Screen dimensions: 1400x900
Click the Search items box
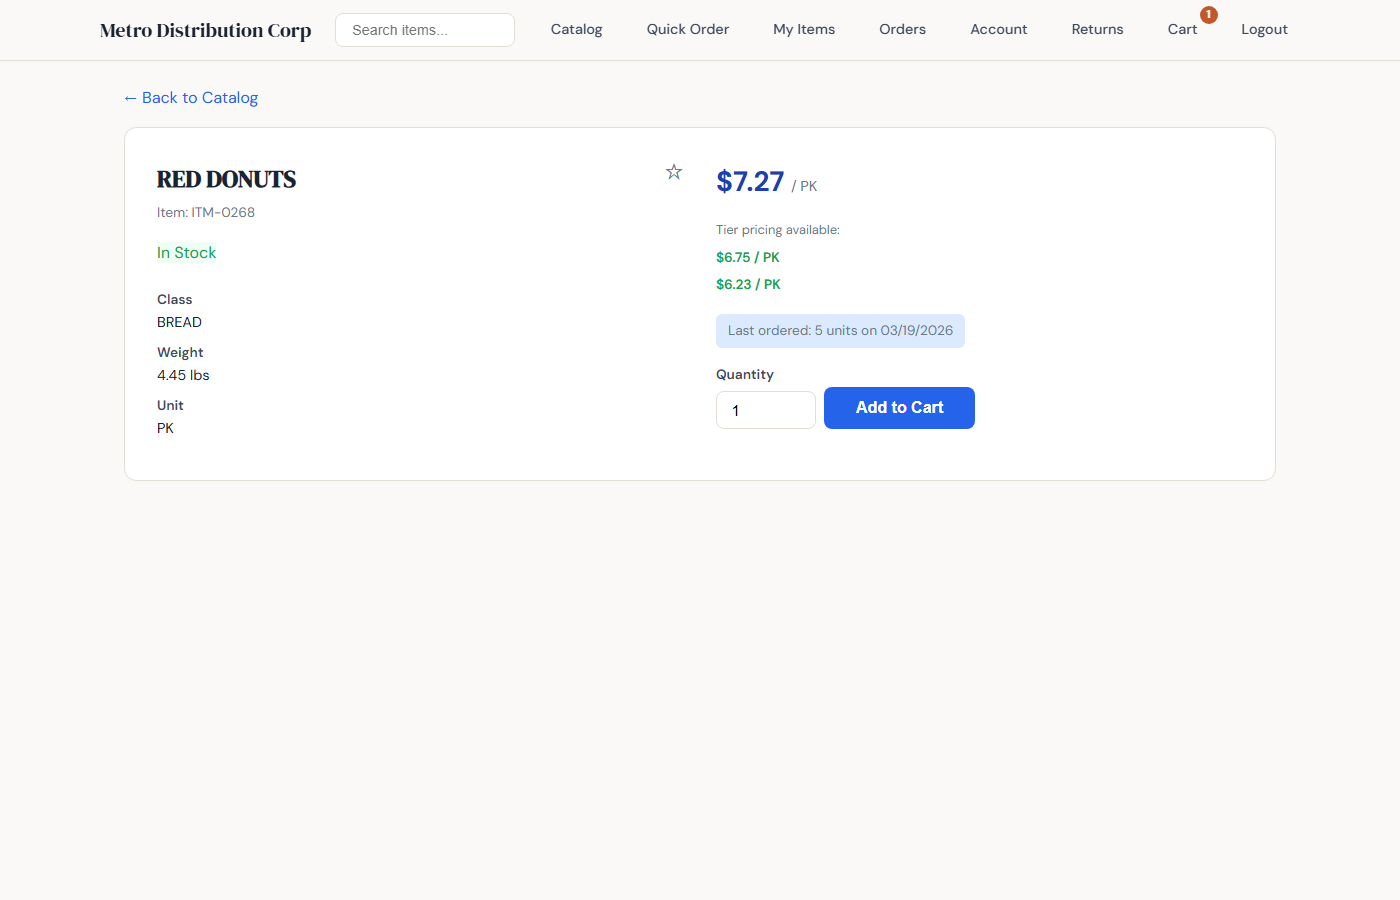pos(424,30)
